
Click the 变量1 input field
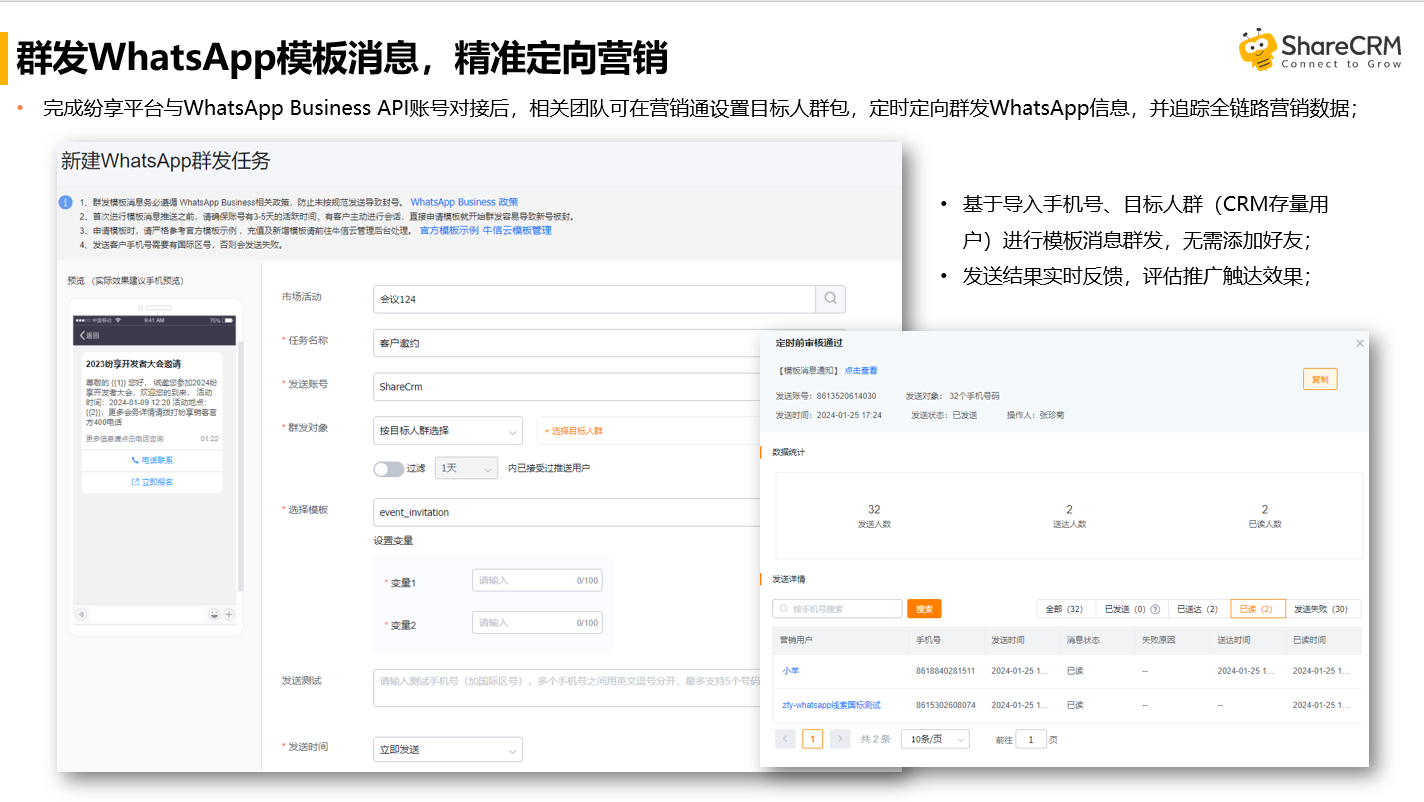click(x=537, y=580)
